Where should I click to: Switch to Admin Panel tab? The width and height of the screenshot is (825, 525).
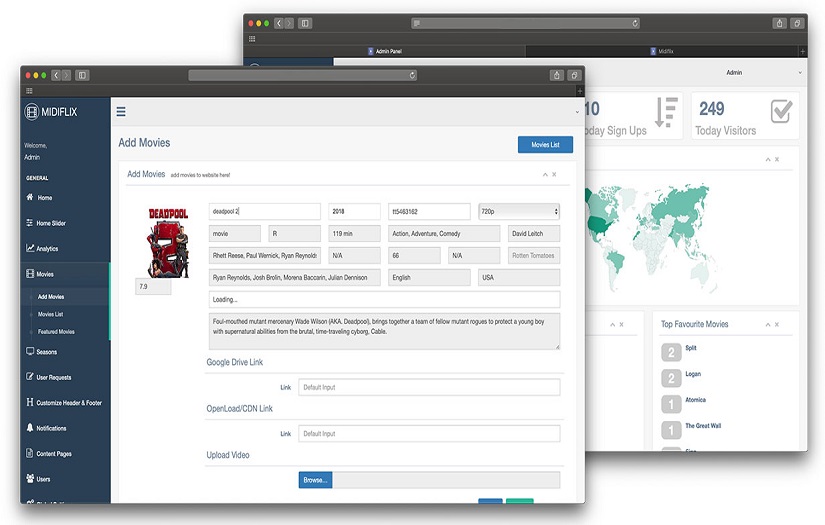click(x=385, y=51)
